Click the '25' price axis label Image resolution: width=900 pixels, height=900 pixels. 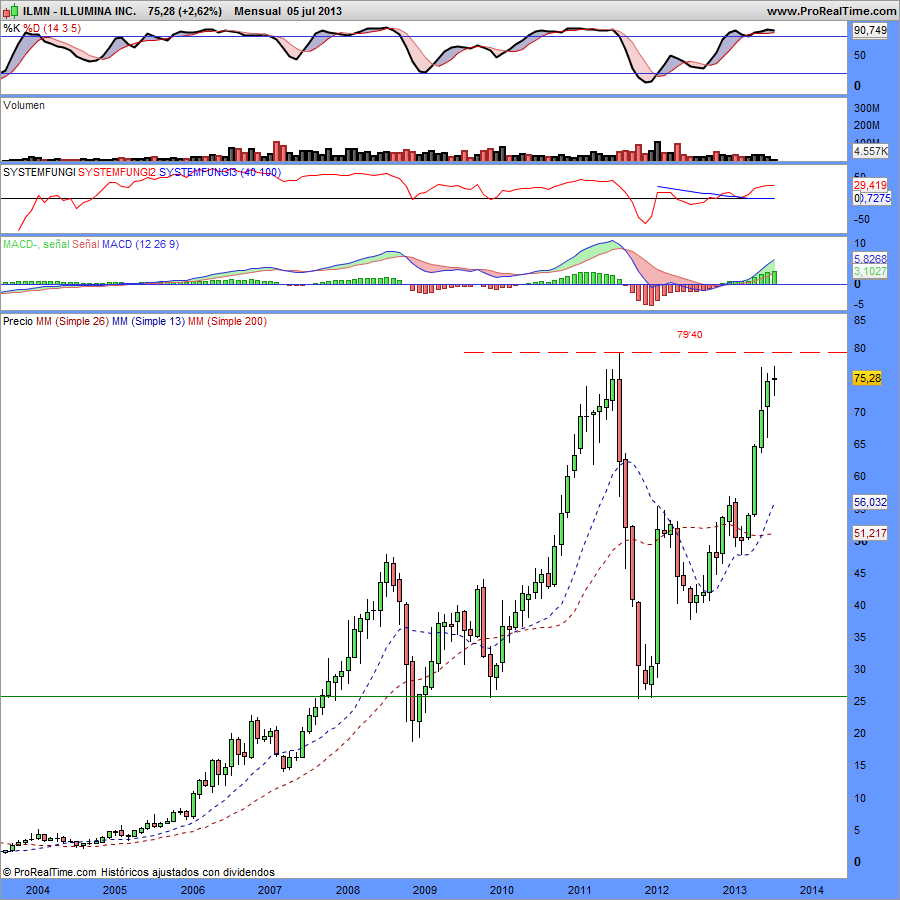860,701
